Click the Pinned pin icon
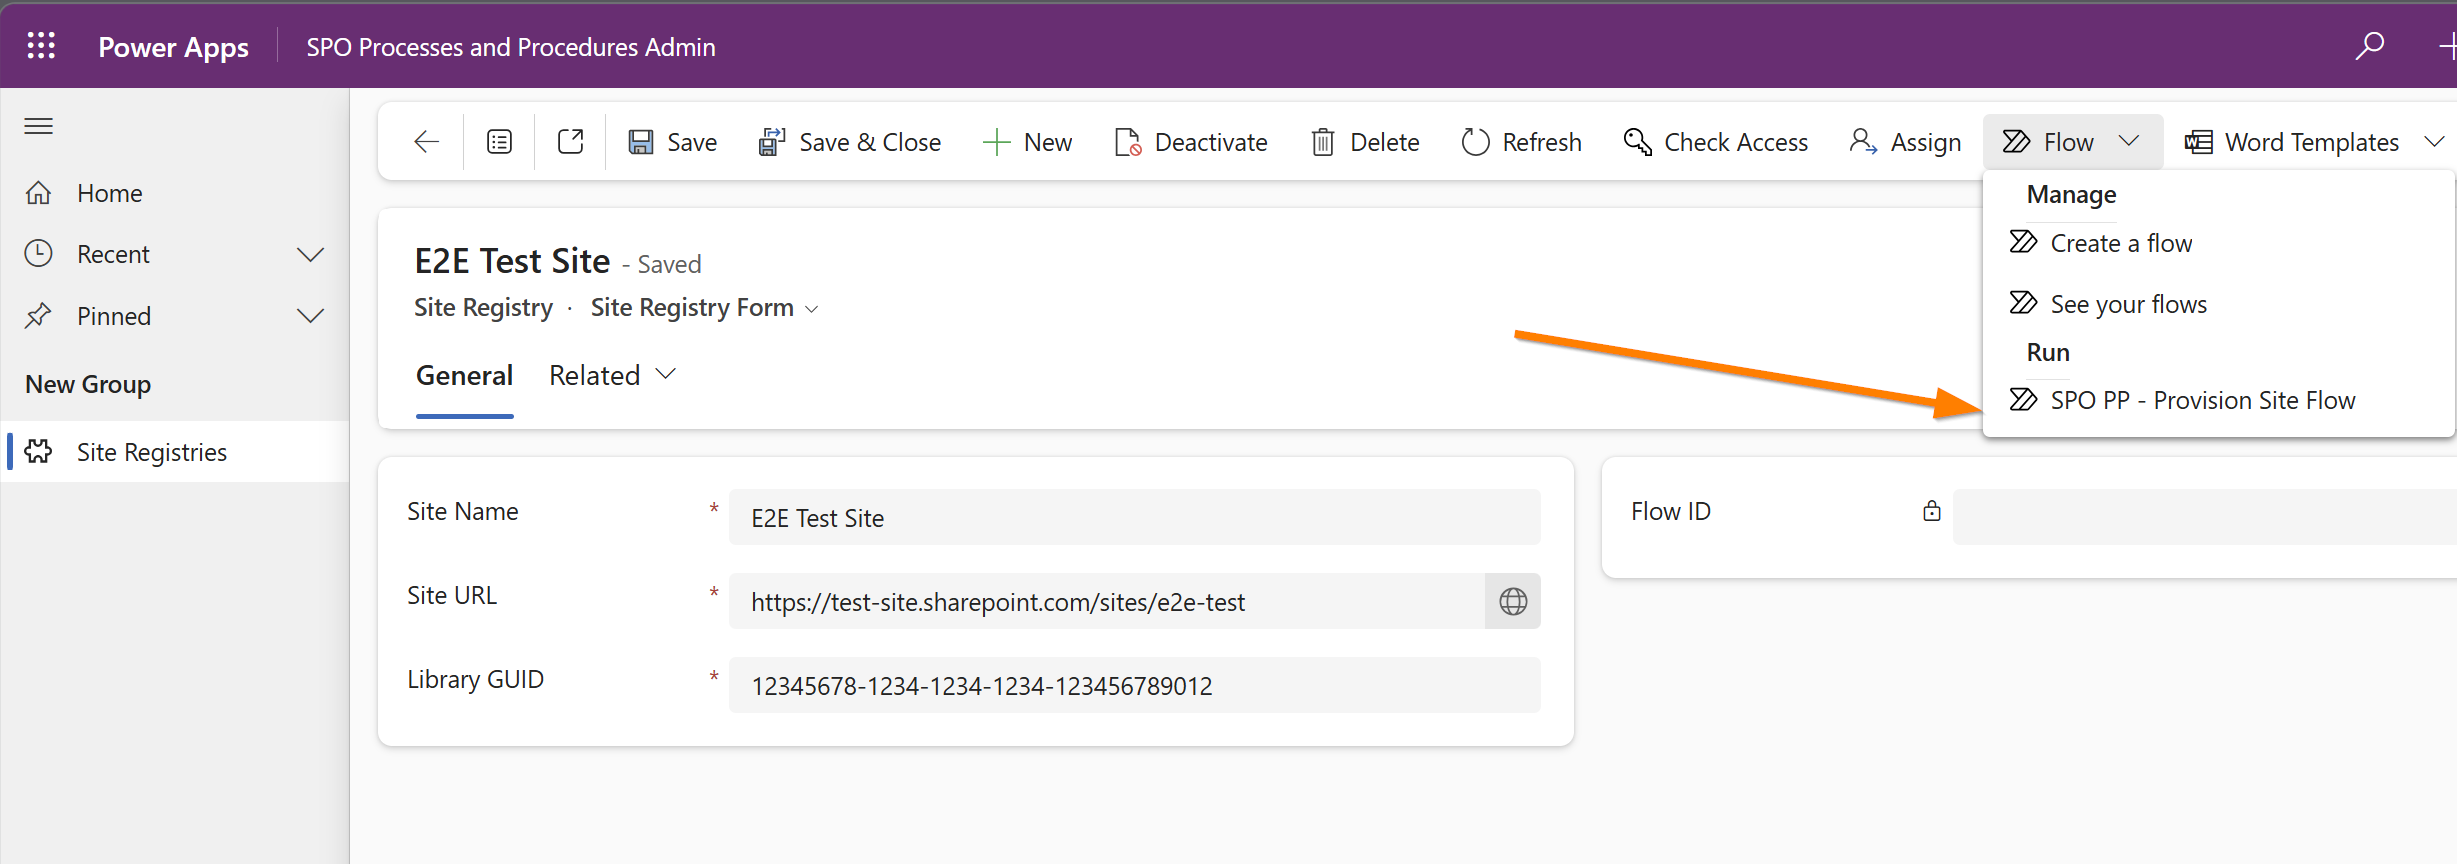The height and width of the screenshot is (864, 2457). (39, 316)
